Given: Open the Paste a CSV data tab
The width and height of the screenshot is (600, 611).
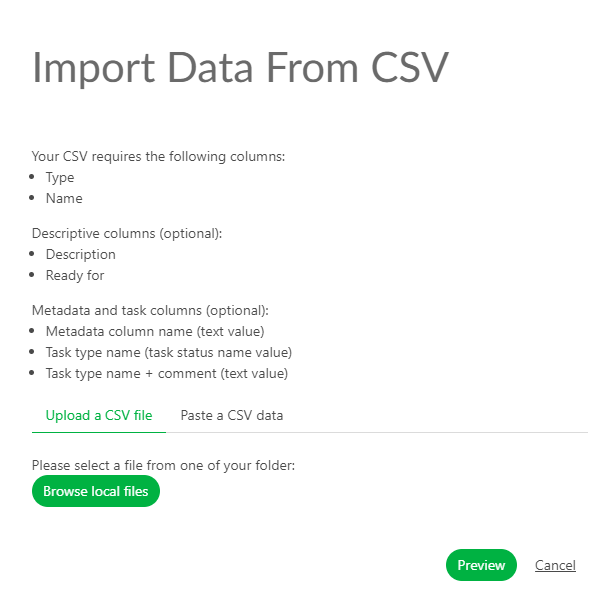Looking at the screenshot, I should click(232, 415).
